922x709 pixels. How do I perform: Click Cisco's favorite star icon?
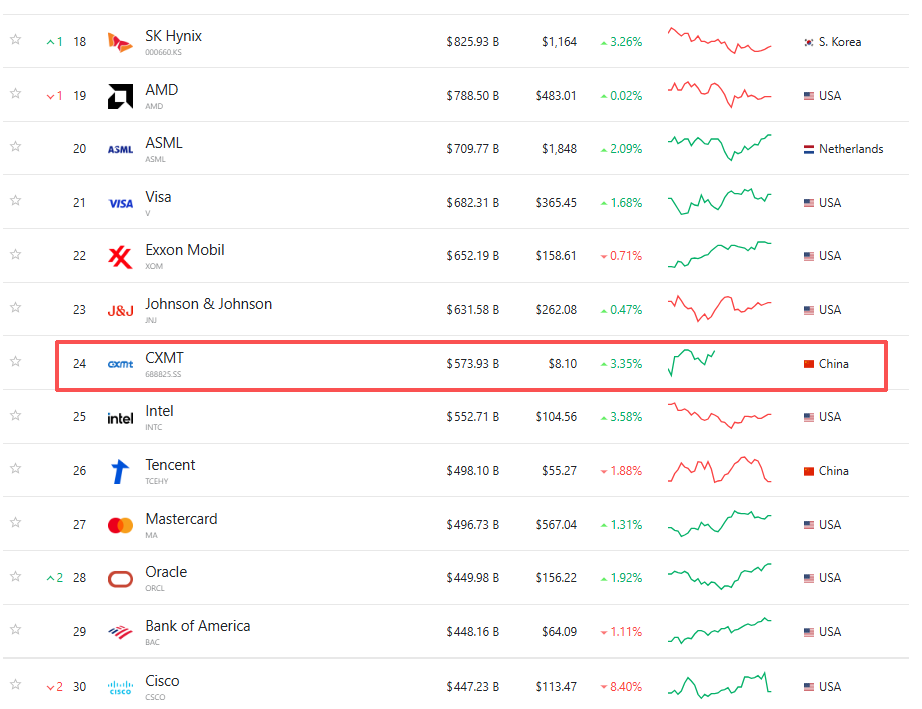[x=16, y=684]
